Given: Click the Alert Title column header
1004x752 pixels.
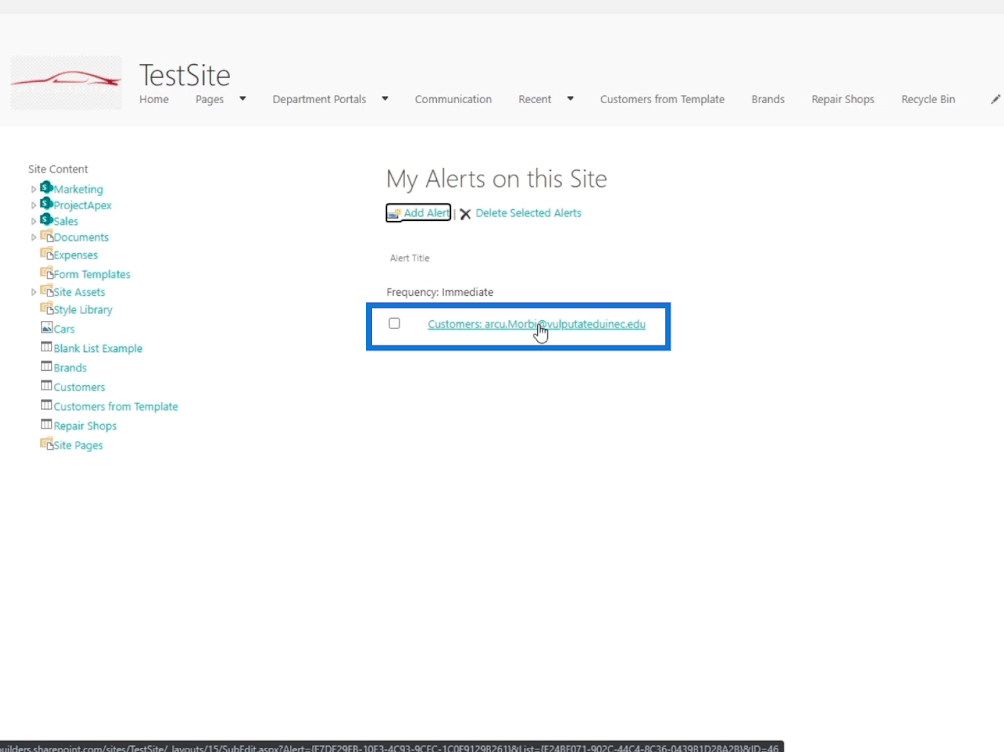Looking at the screenshot, I should (410, 258).
